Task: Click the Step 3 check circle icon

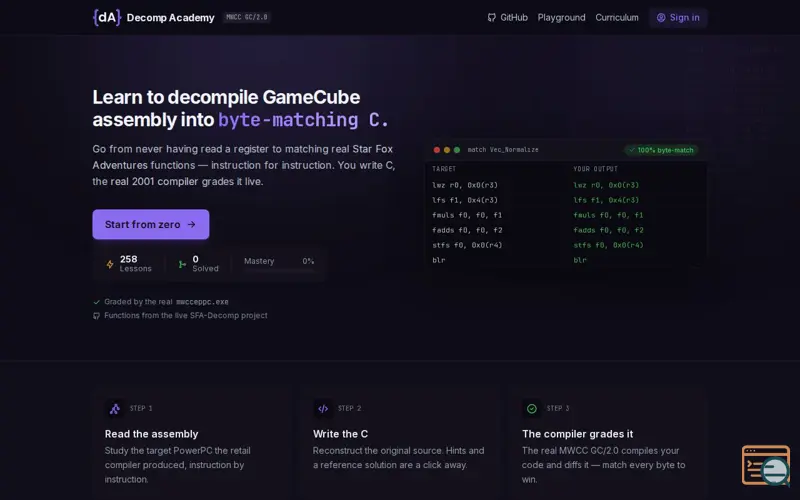Action: click(532, 409)
